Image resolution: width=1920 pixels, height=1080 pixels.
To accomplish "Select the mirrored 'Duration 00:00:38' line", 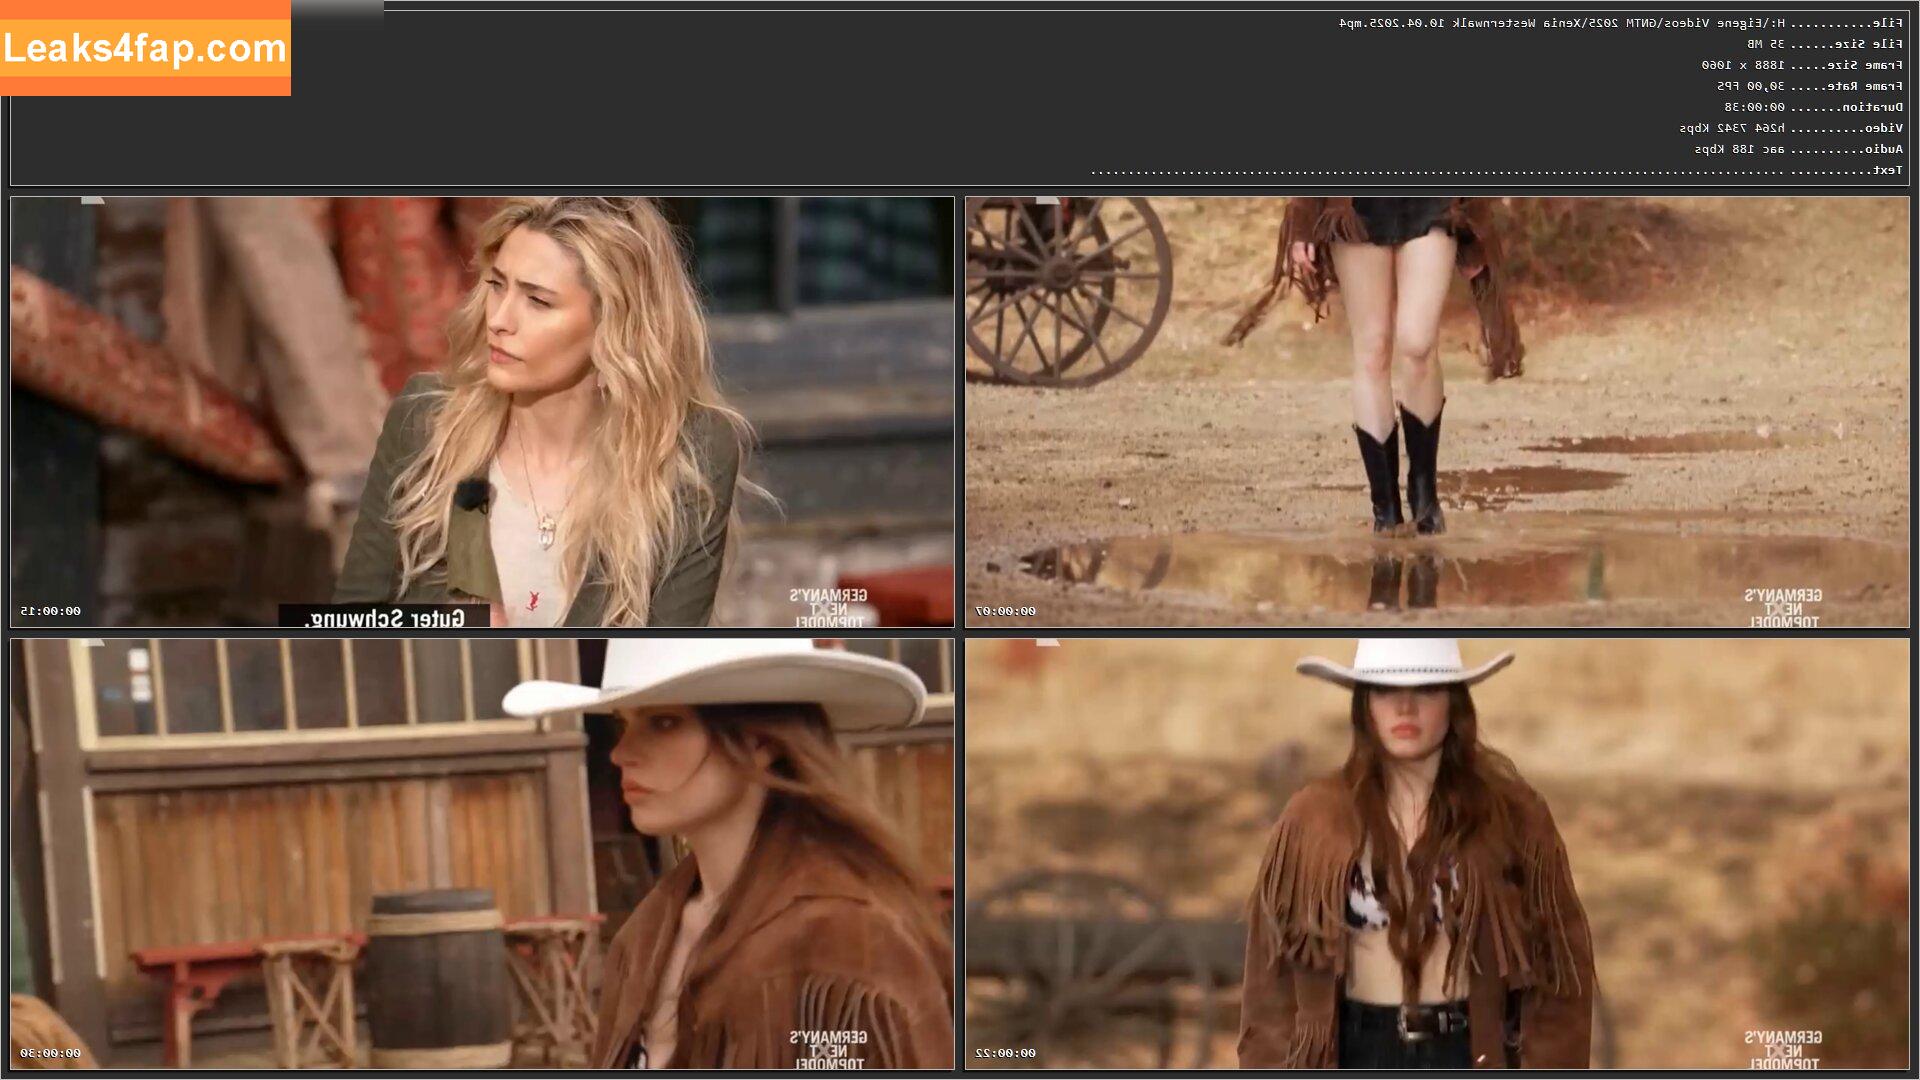I will [x=1814, y=107].
